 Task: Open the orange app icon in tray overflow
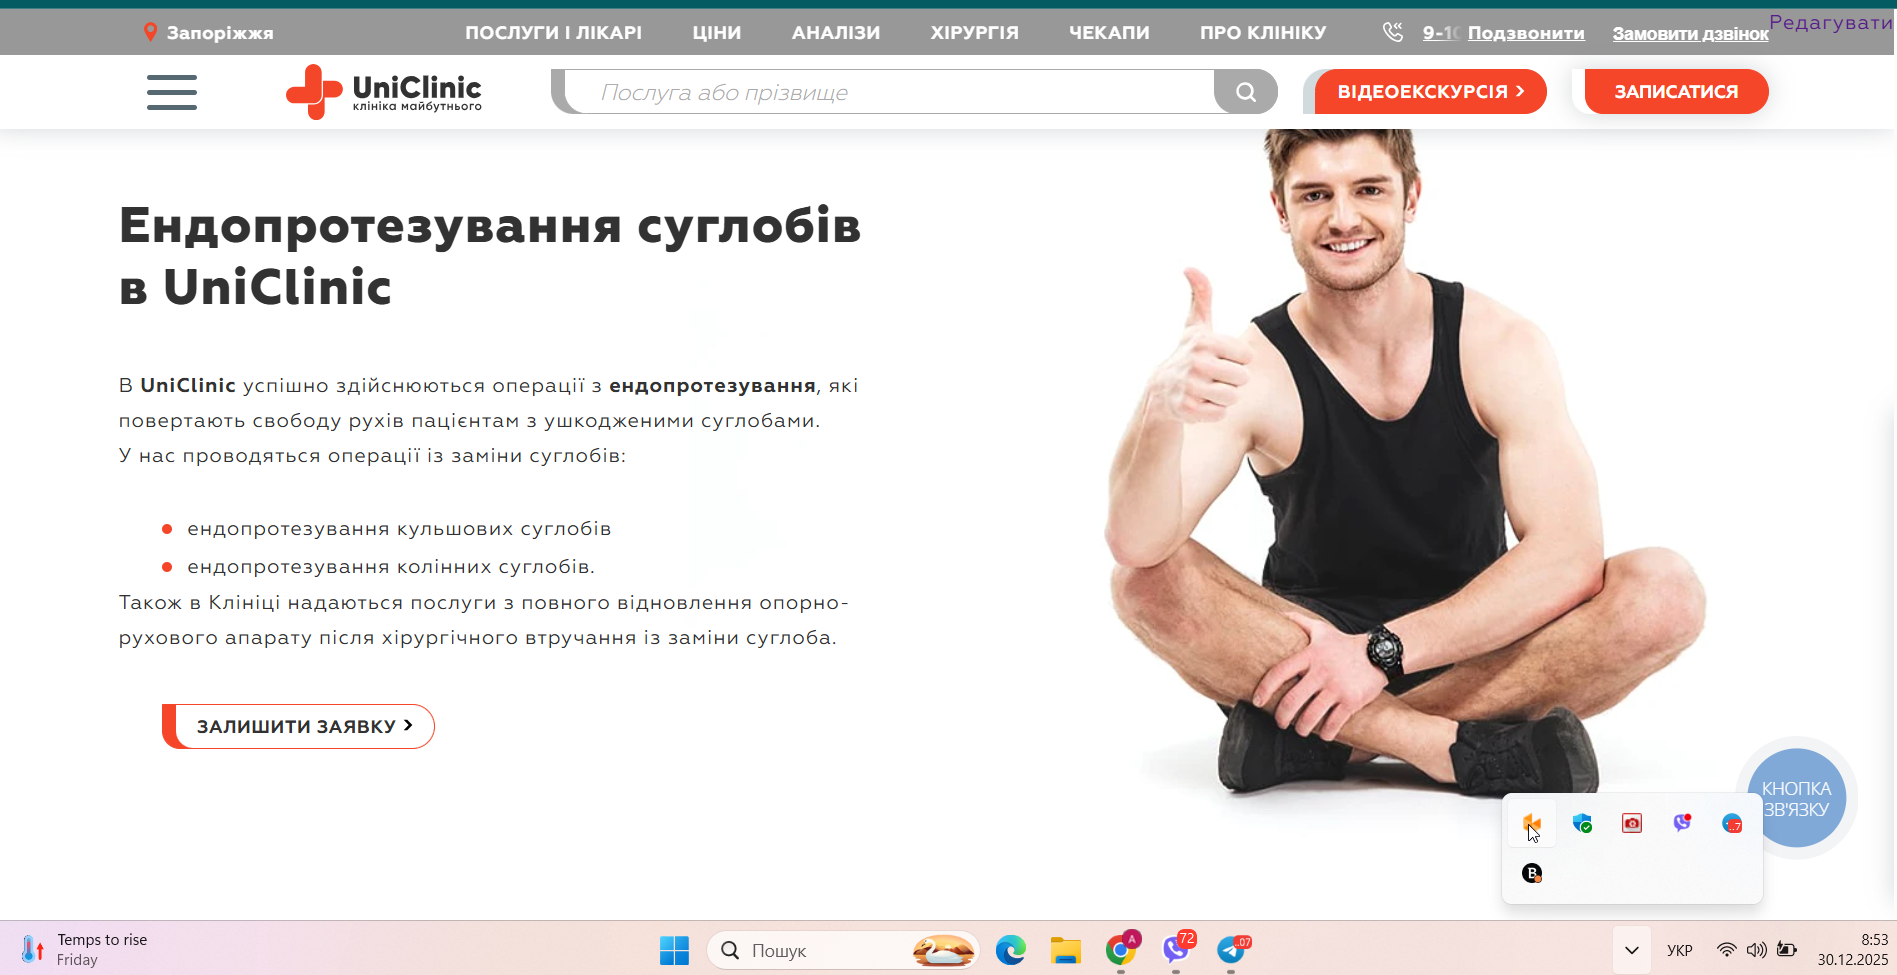click(1532, 823)
